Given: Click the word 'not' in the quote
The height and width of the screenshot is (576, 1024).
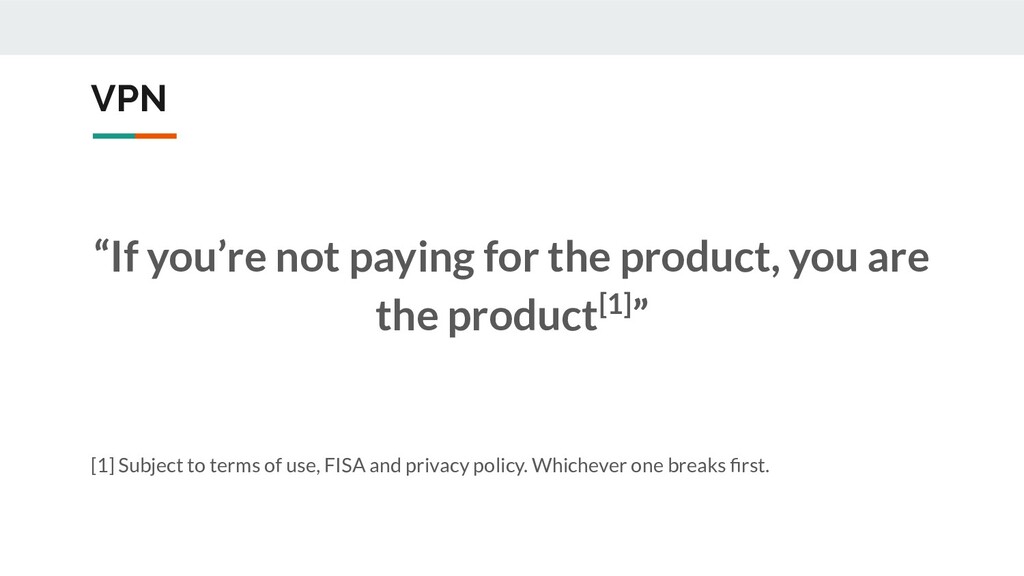Looking at the screenshot, I should point(308,257).
